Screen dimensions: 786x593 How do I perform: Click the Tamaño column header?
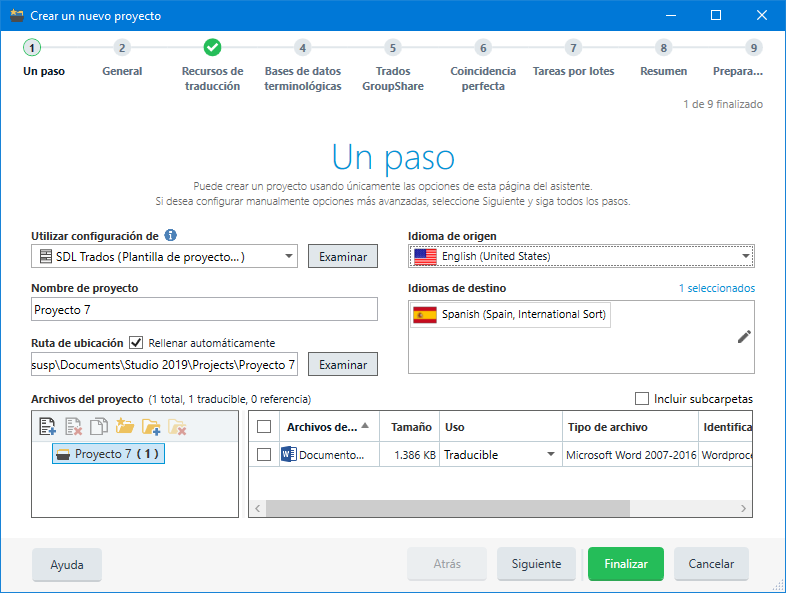point(411,427)
